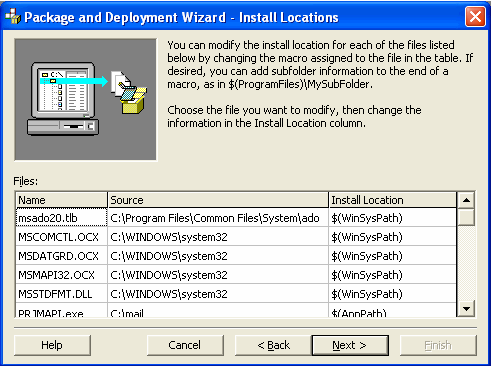491x366 pixels.
Task: Click the Source cell of MSDATGRD.OCX
Action: (218, 256)
